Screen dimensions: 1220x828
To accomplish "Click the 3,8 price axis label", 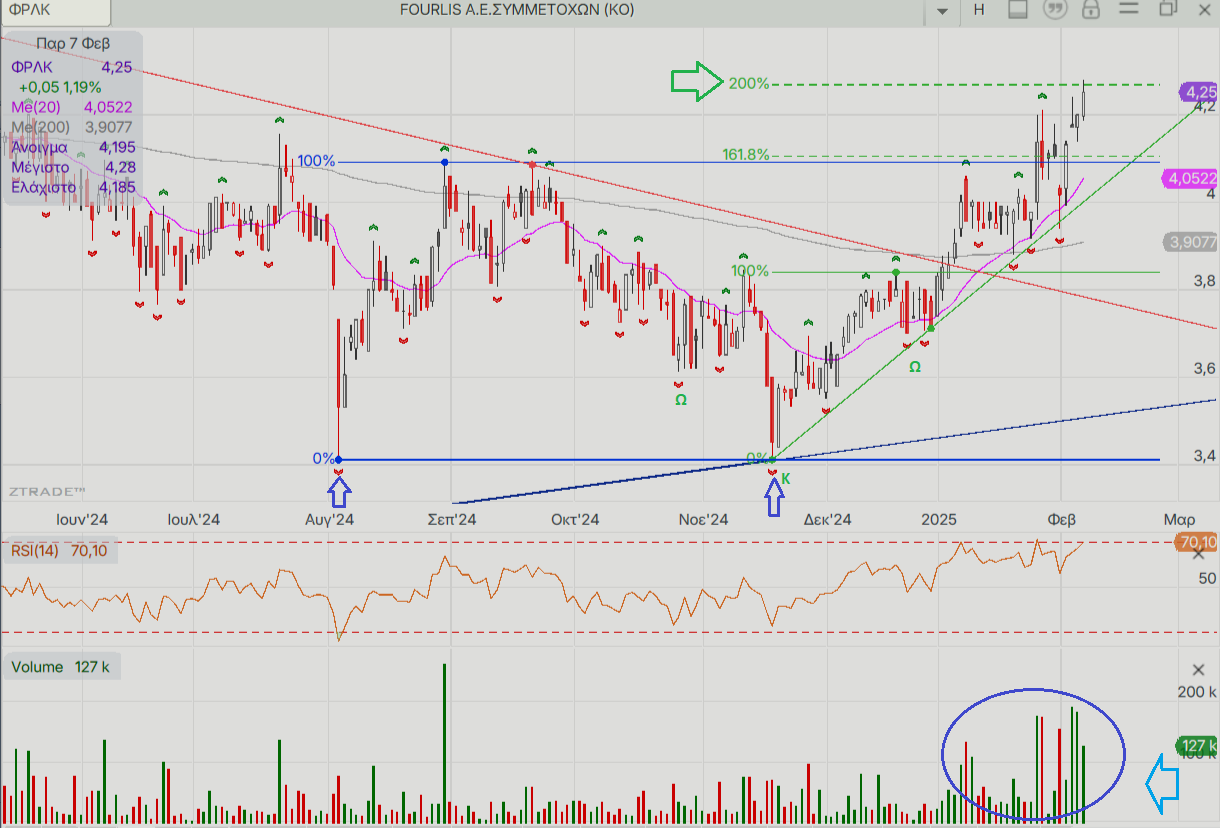I will coord(1204,281).
